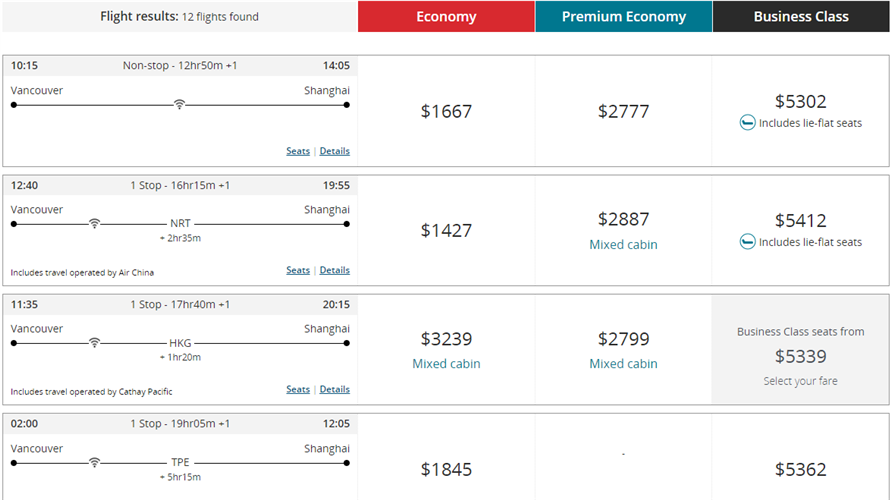Click lie-flat seat icon beside $5302 fare
Viewport: 891px width, 500px height.
pos(747,123)
